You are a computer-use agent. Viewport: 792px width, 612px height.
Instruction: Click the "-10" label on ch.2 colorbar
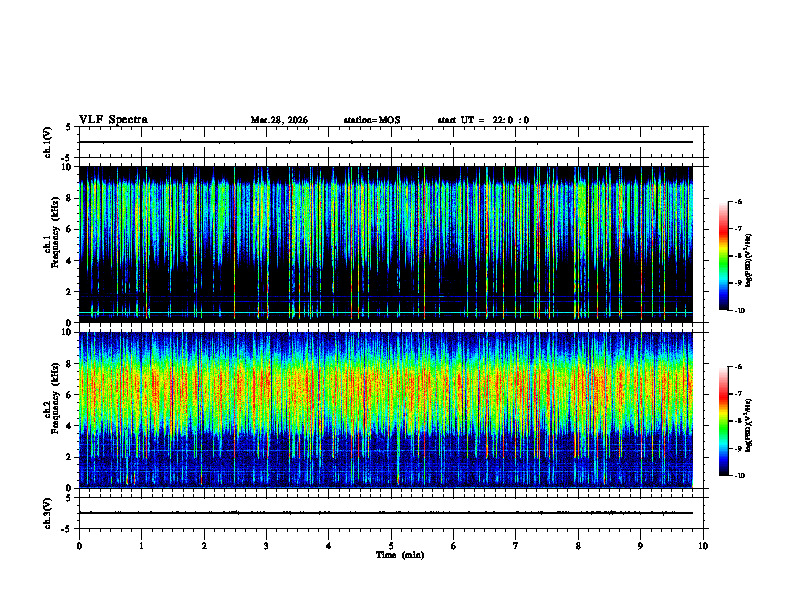739,476
